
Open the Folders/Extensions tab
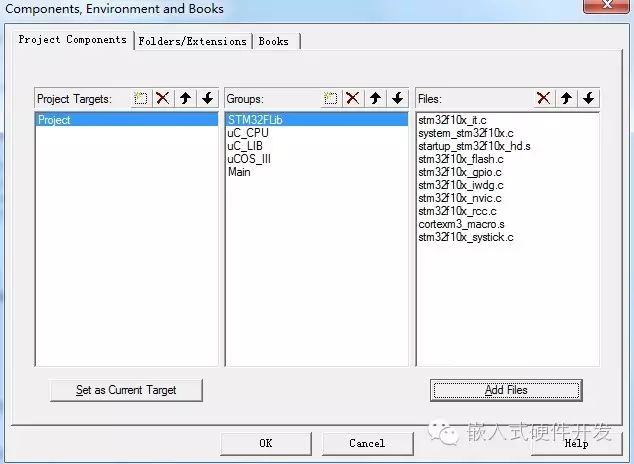coord(192,41)
